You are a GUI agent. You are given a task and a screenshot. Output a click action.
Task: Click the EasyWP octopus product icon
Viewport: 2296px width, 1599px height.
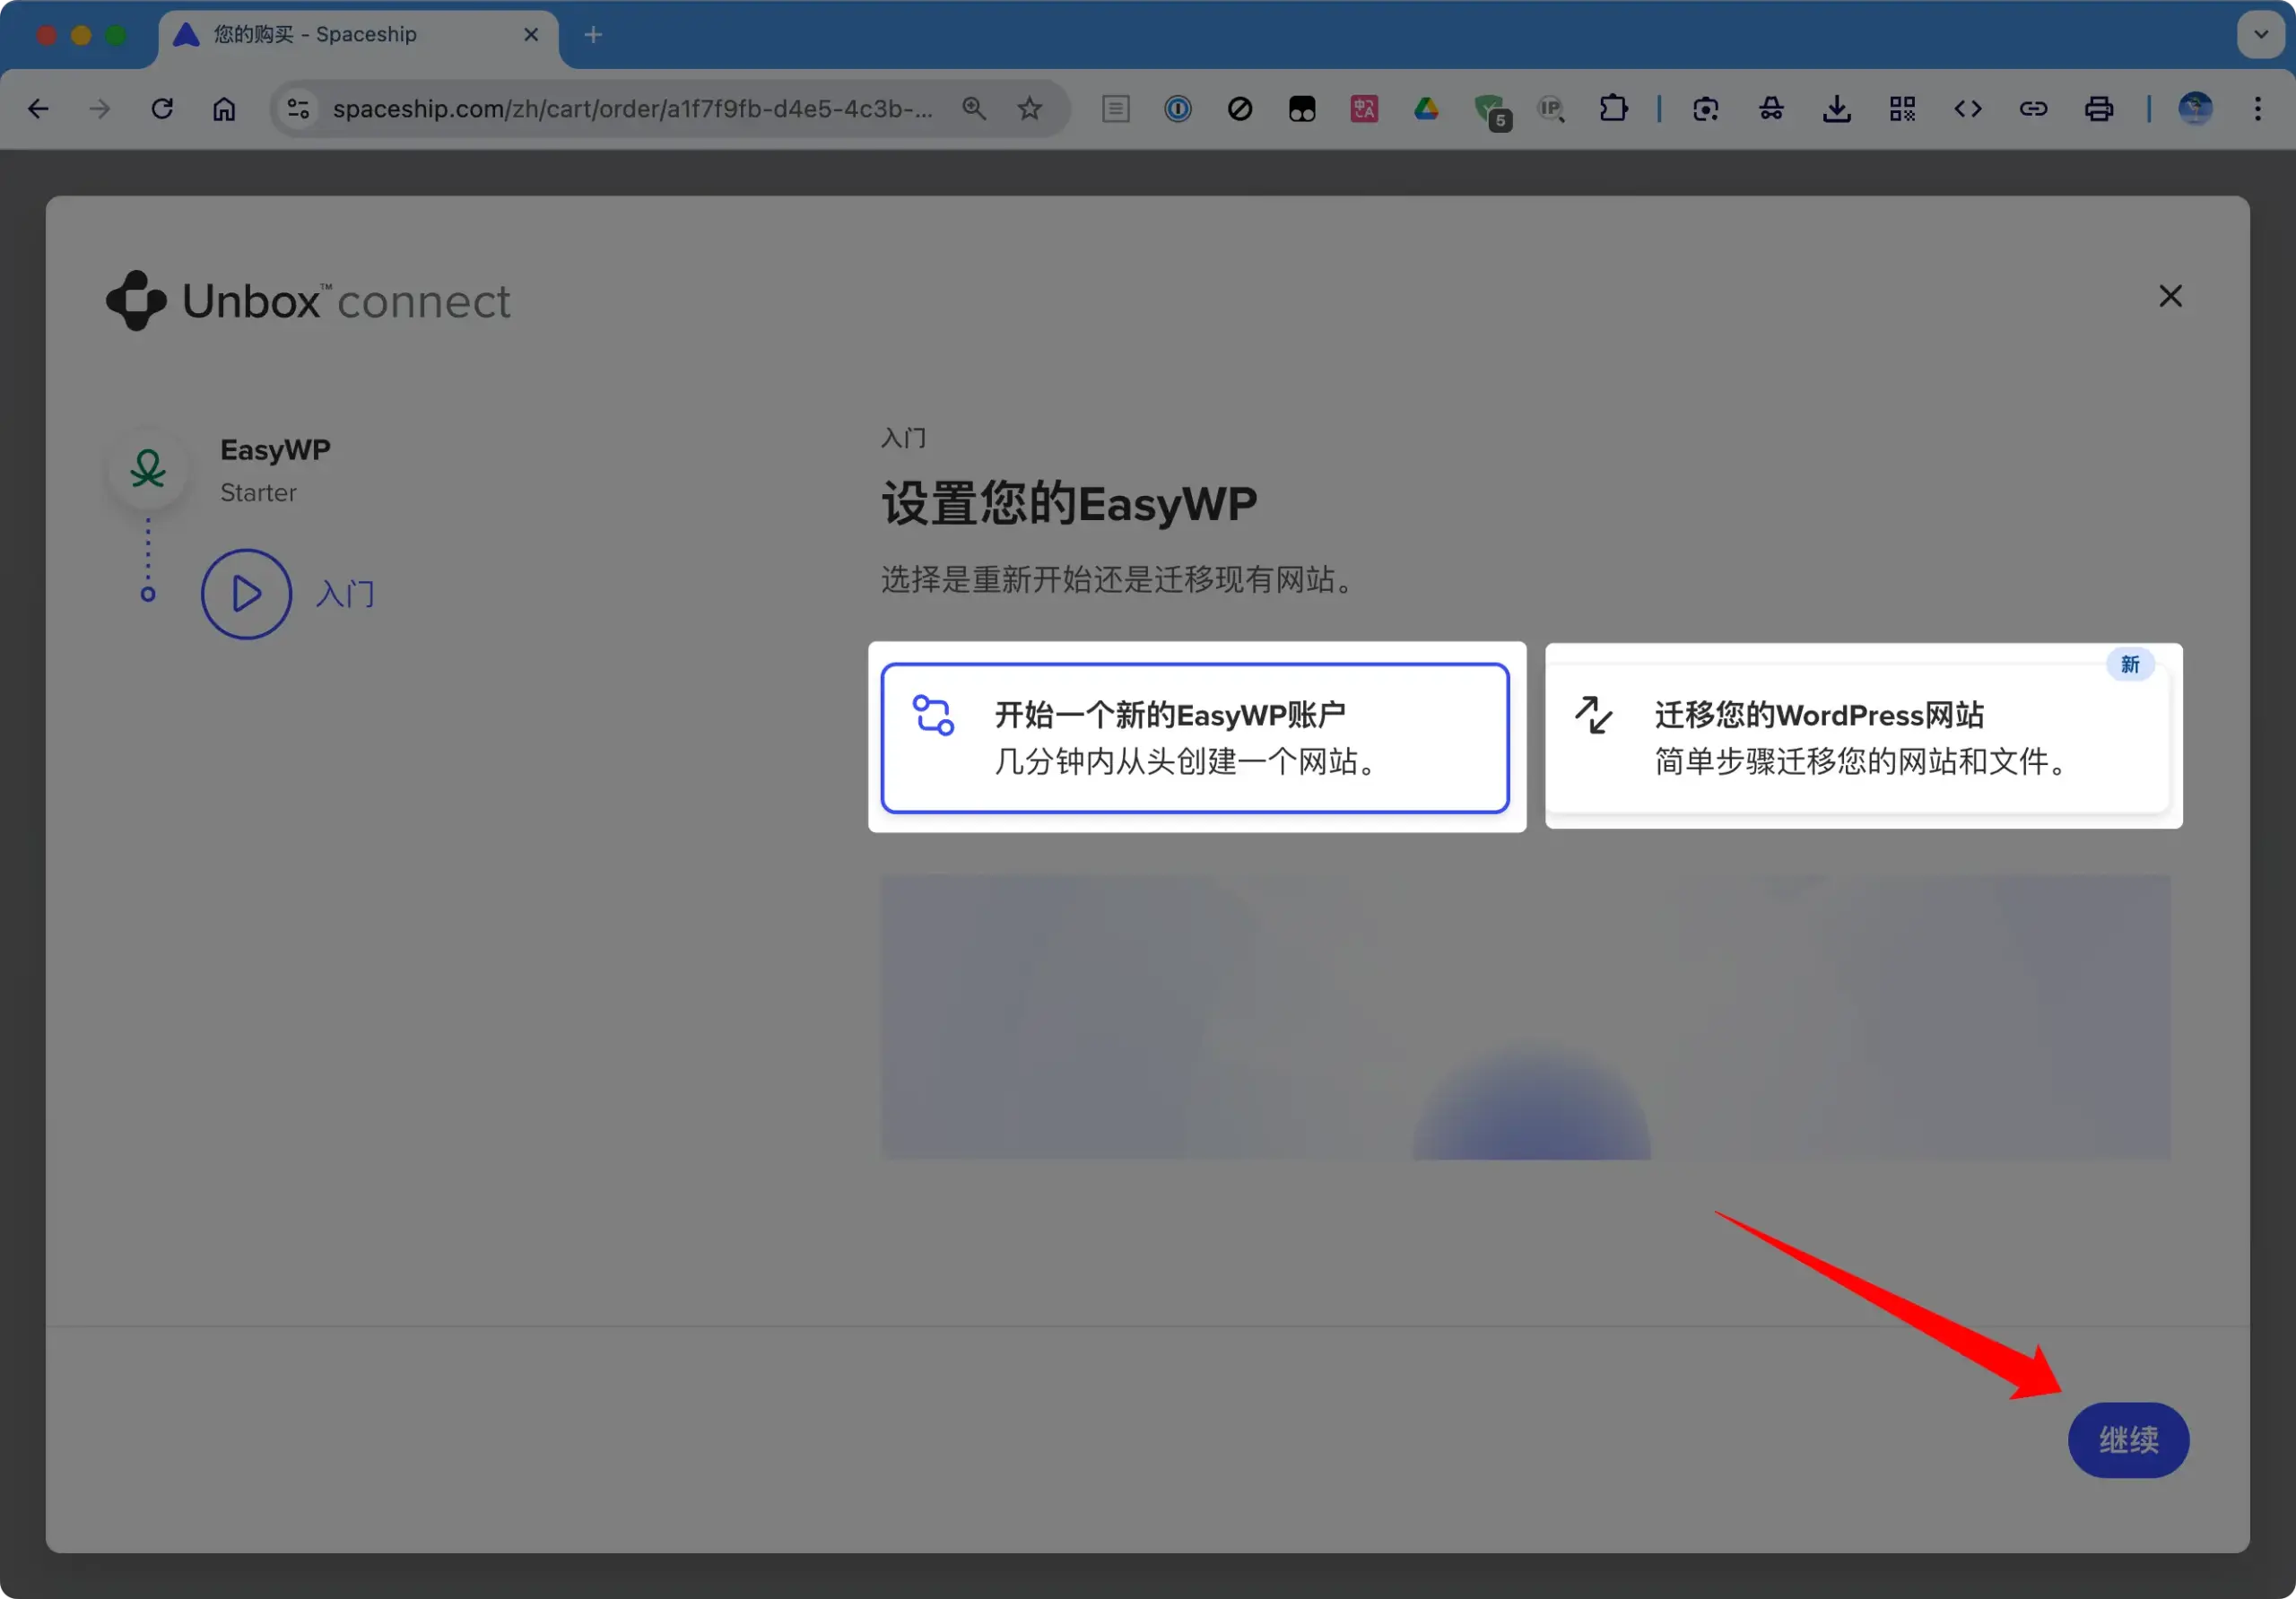(148, 469)
